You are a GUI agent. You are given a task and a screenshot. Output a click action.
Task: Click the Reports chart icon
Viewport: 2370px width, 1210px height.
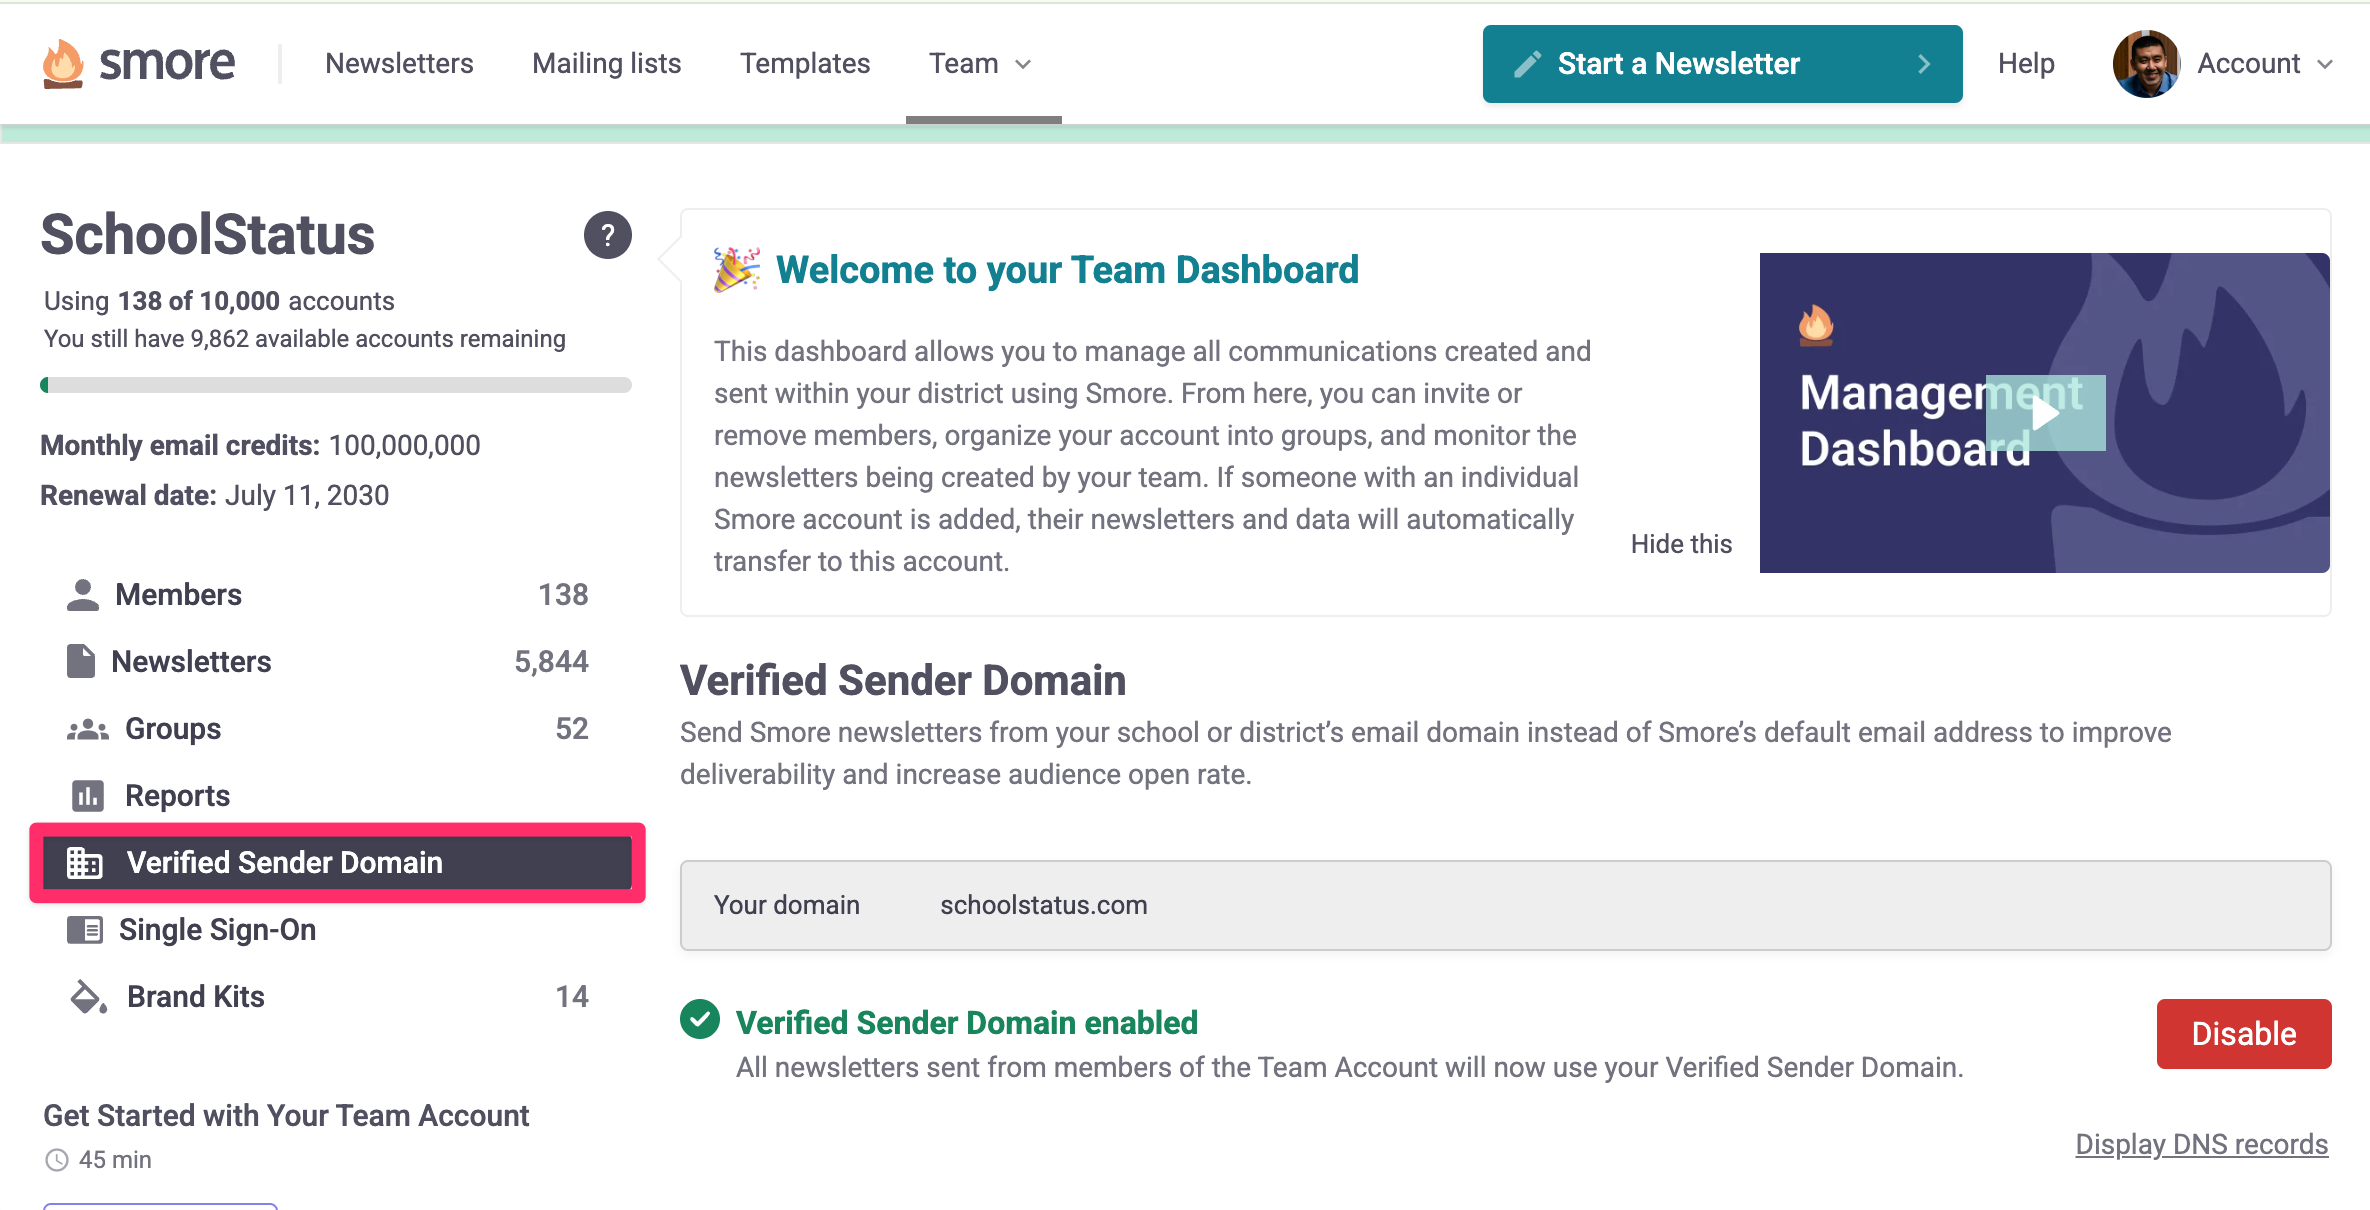pyautogui.click(x=87, y=796)
